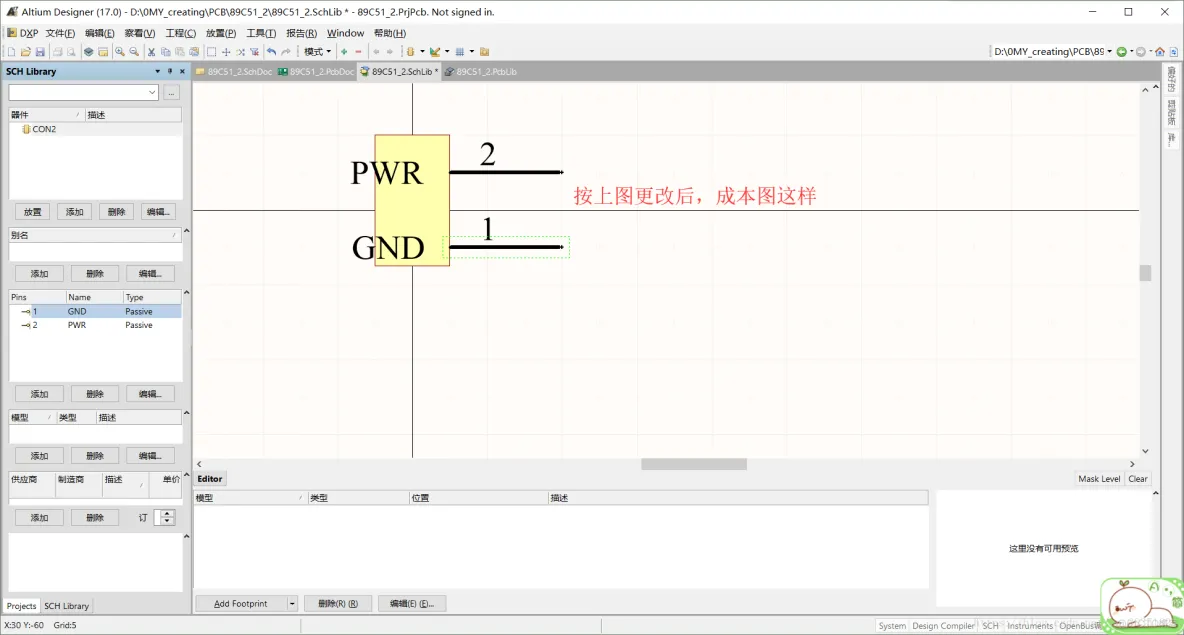Click the ... browse button beside filter

click(172, 92)
